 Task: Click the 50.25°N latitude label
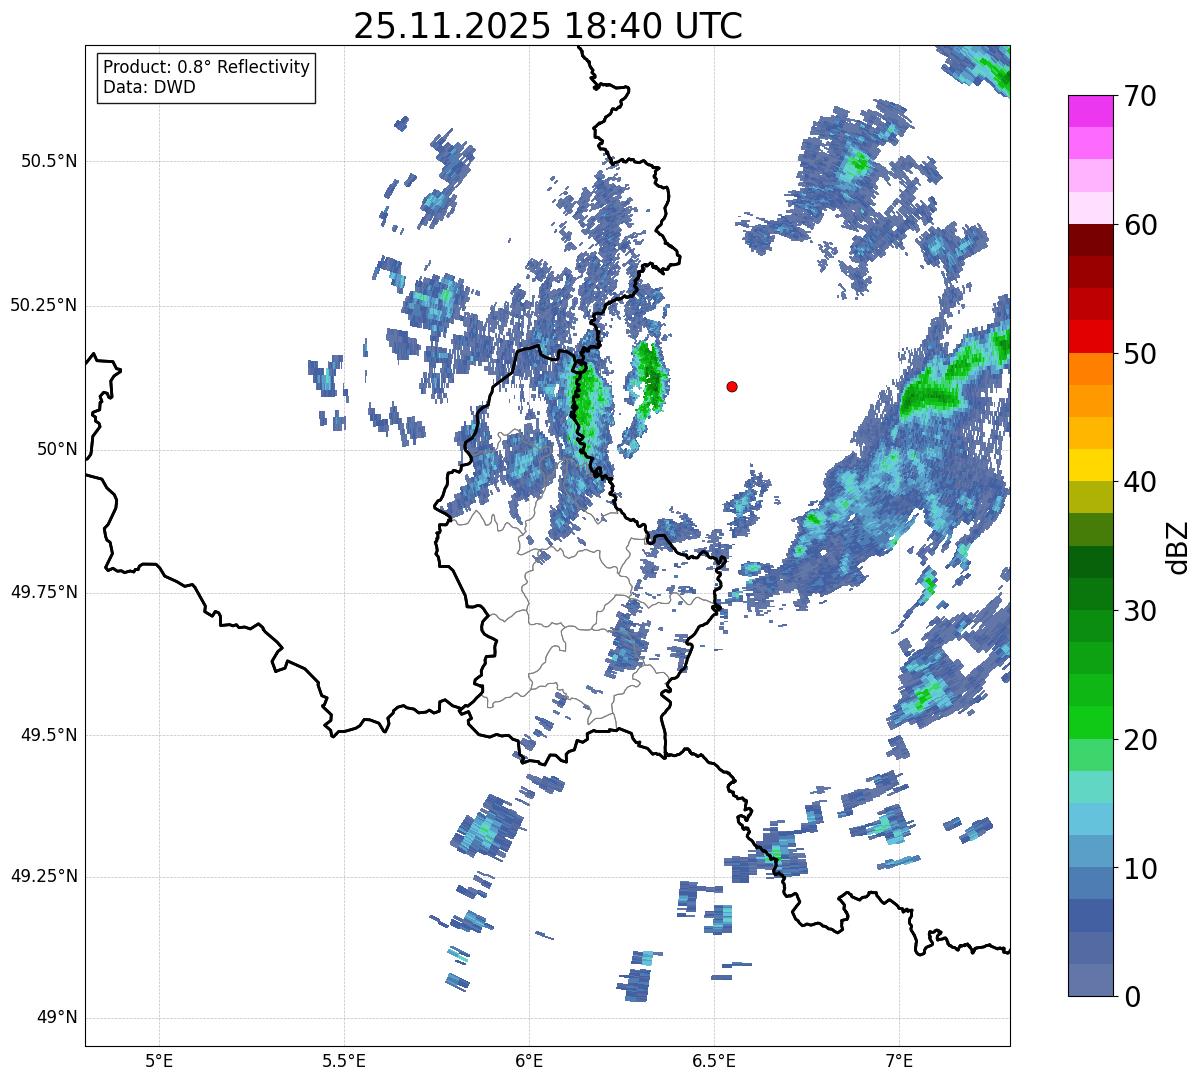44,305
